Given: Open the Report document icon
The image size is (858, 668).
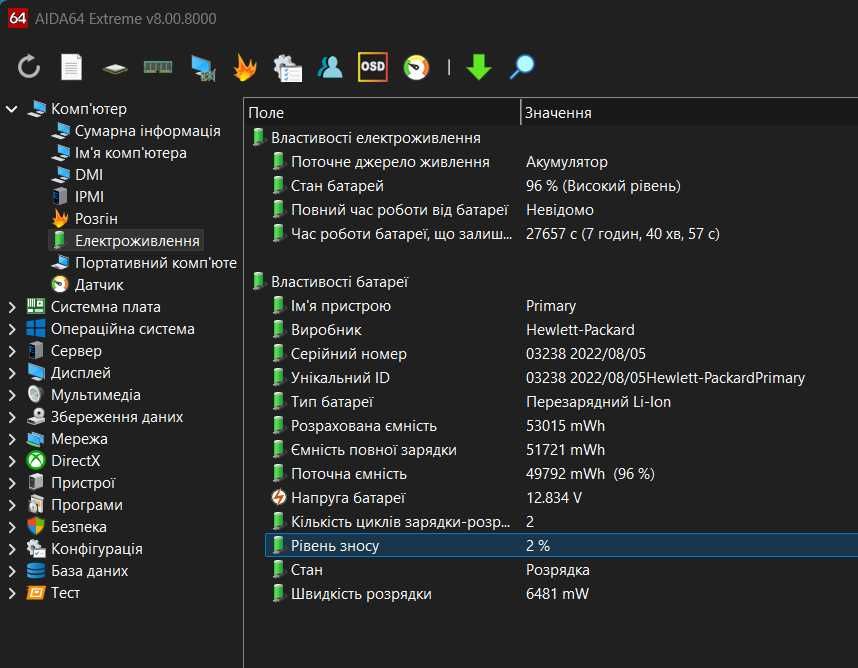Looking at the screenshot, I should point(72,67).
